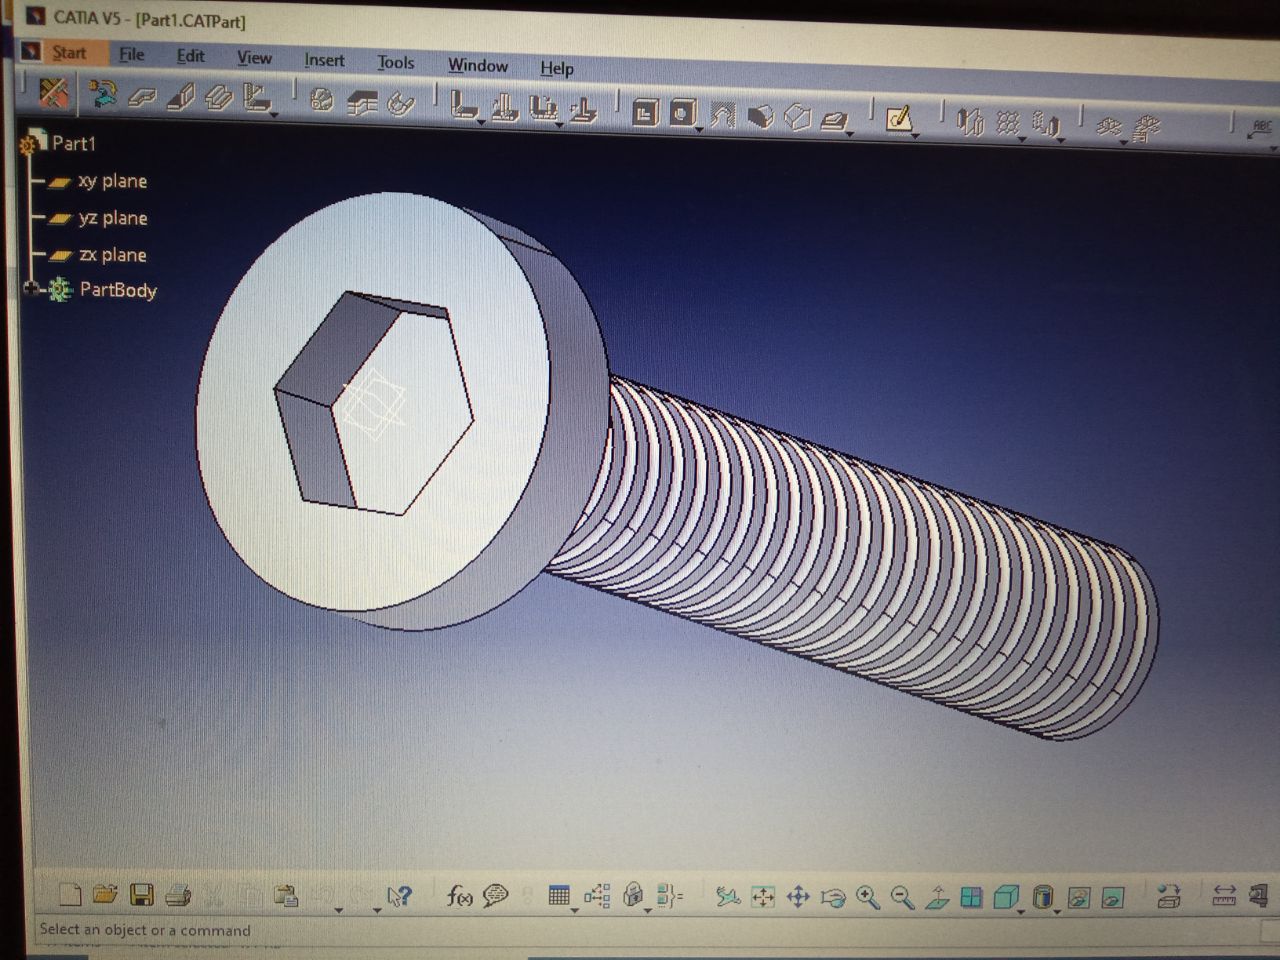Click the Zoom In magnifier

point(868,898)
